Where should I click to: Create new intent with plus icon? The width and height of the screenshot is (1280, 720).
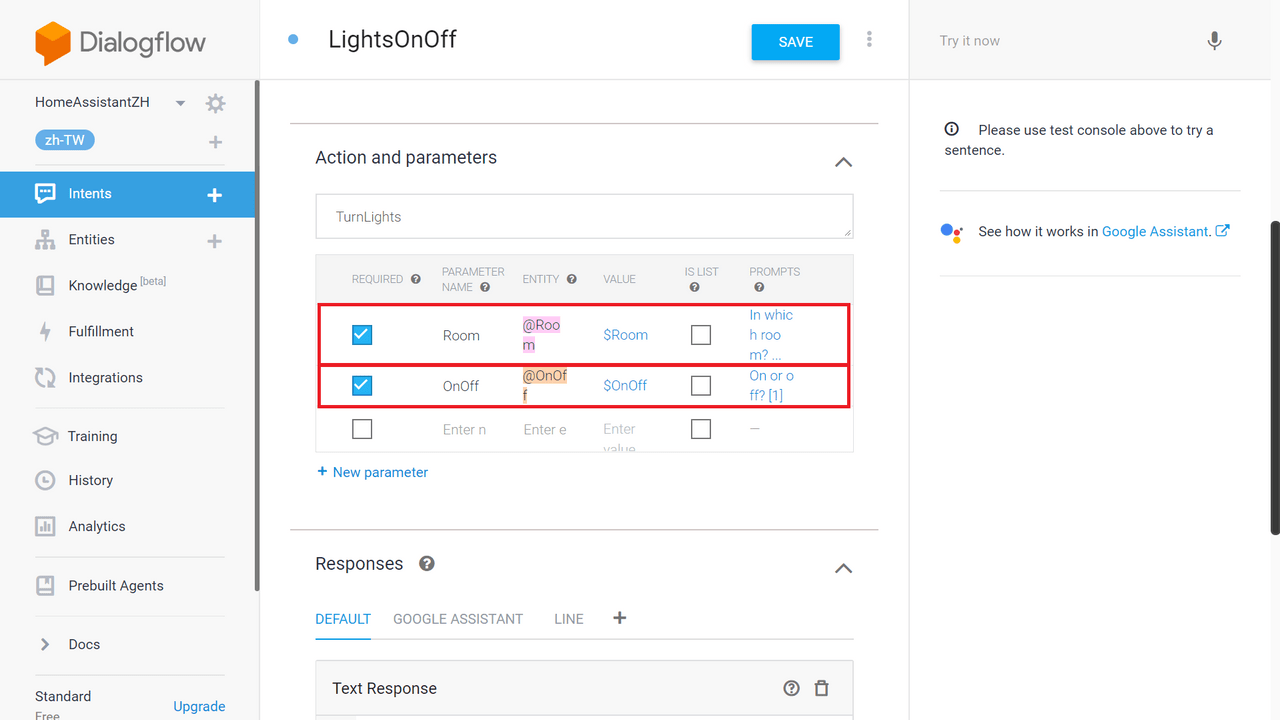pyautogui.click(x=214, y=195)
